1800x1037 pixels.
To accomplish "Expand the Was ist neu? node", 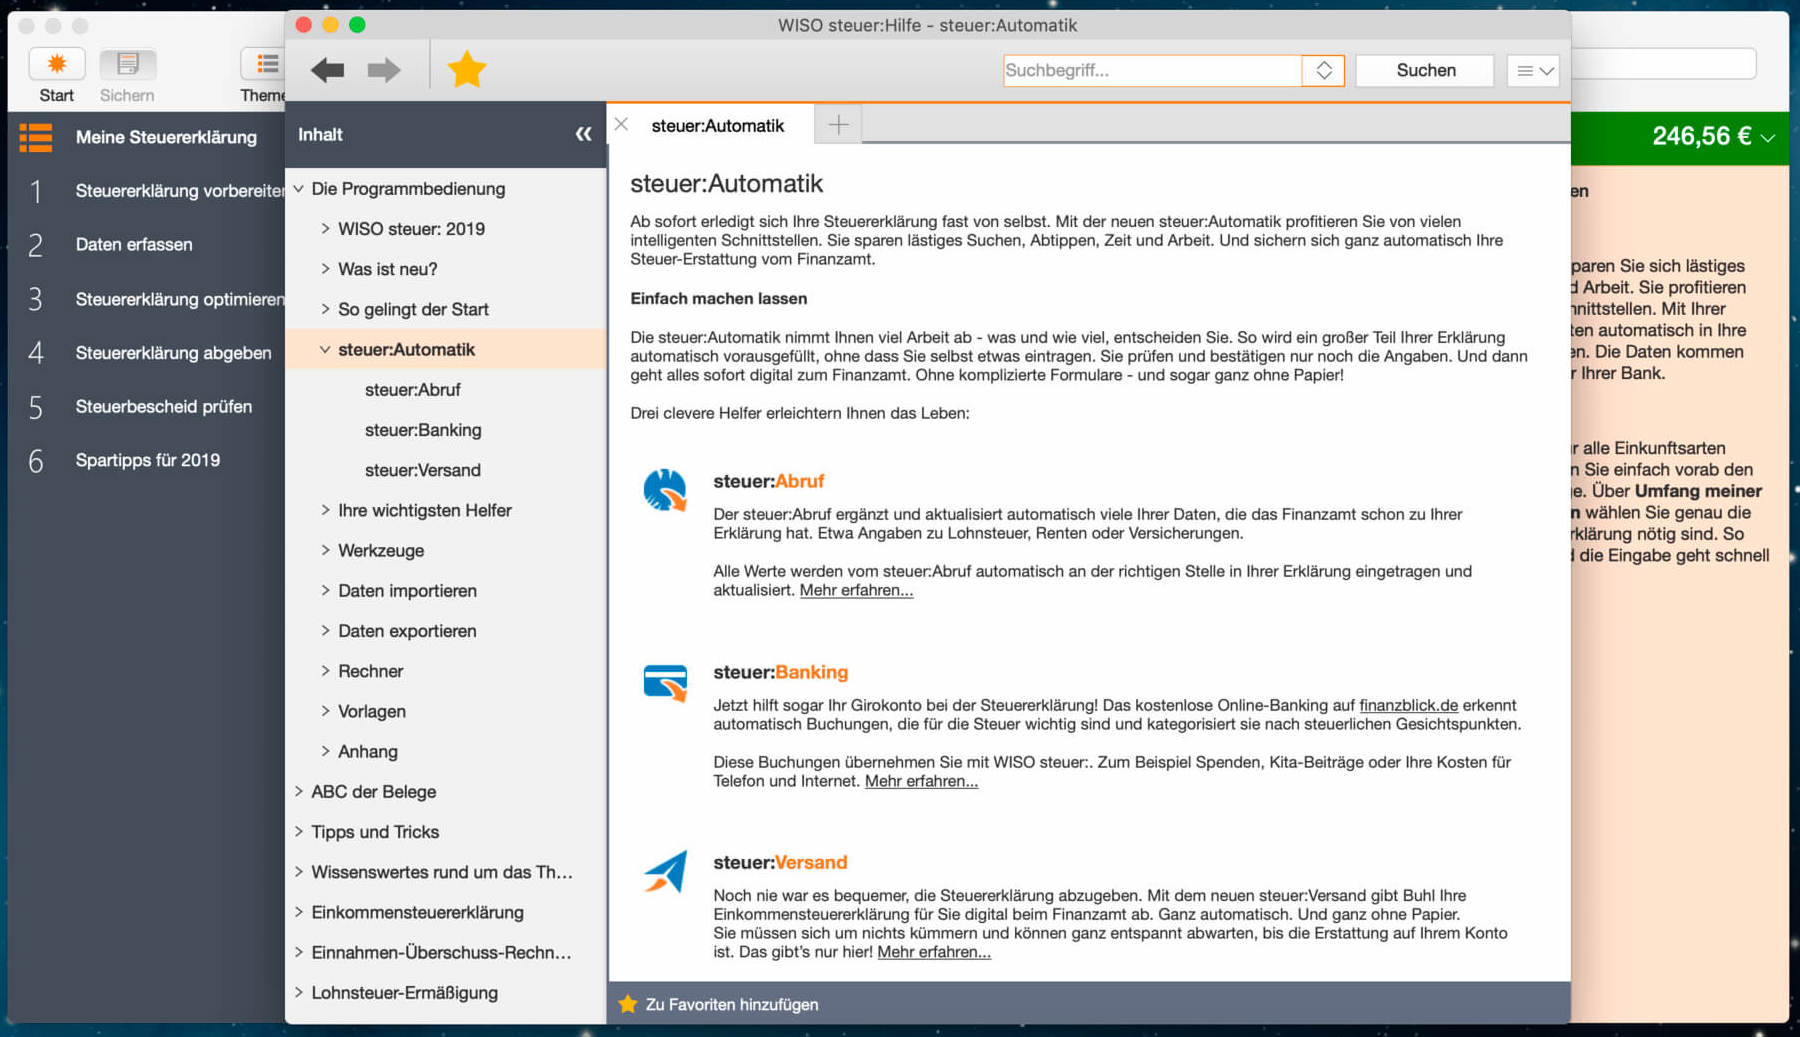I will 325,268.
